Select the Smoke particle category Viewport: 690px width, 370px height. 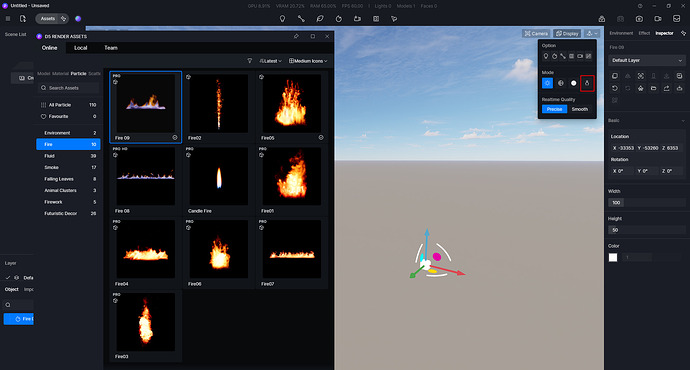(68, 167)
